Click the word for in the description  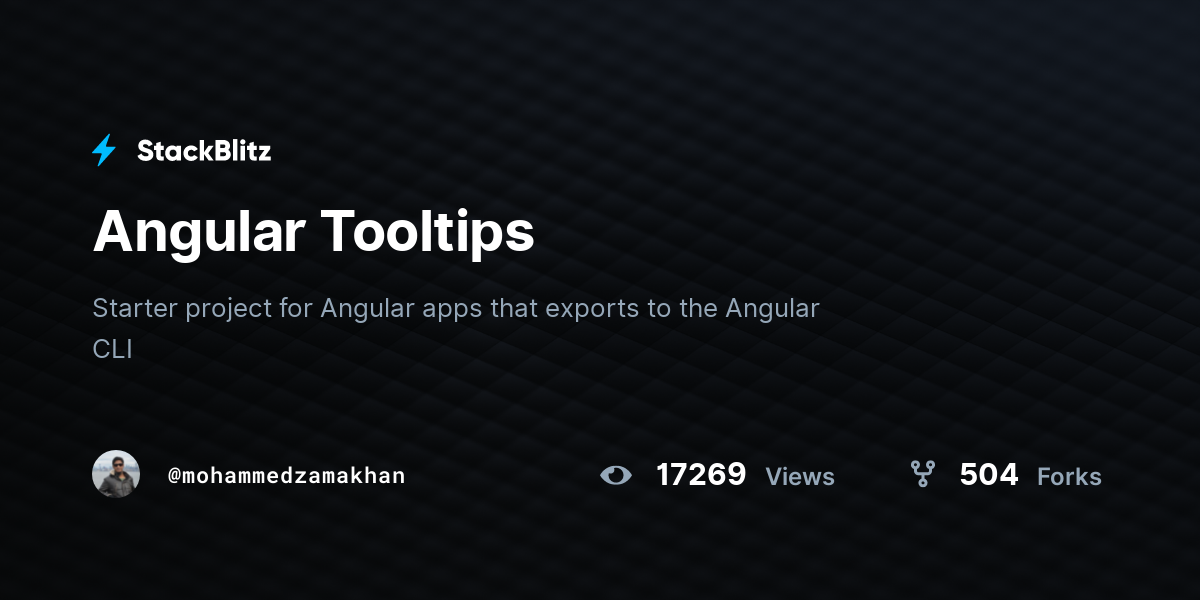(x=296, y=308)
